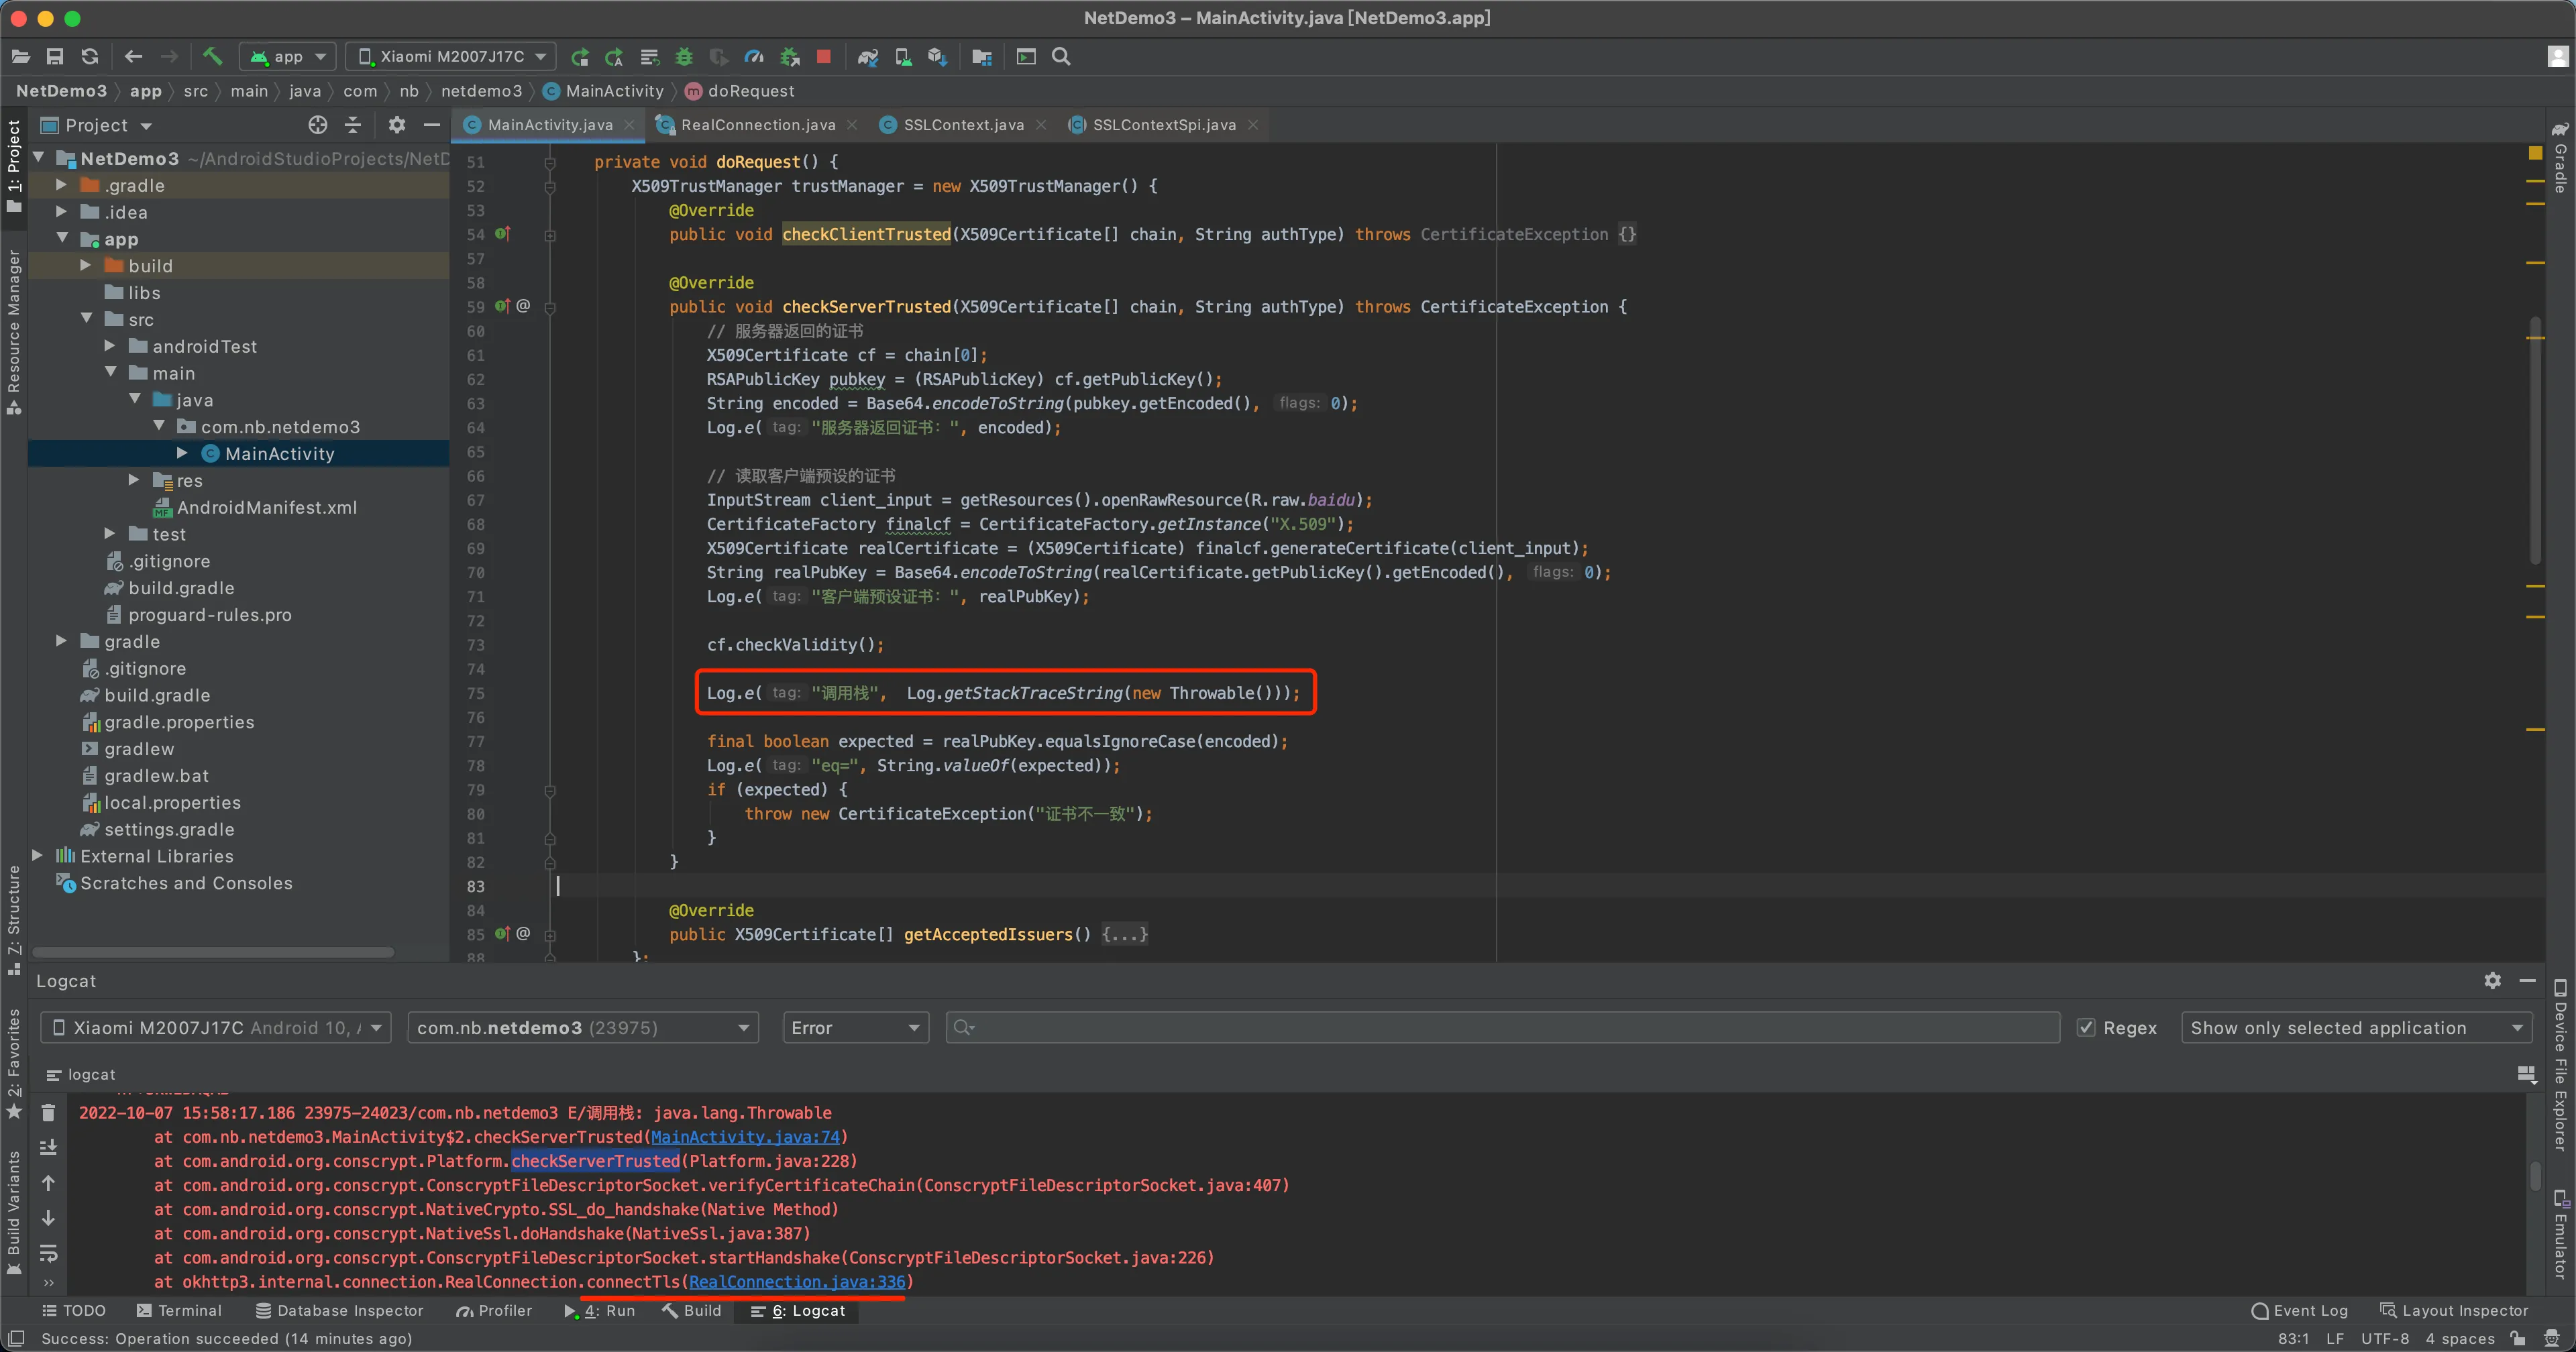Click the red Stop button

click(824, 57)
